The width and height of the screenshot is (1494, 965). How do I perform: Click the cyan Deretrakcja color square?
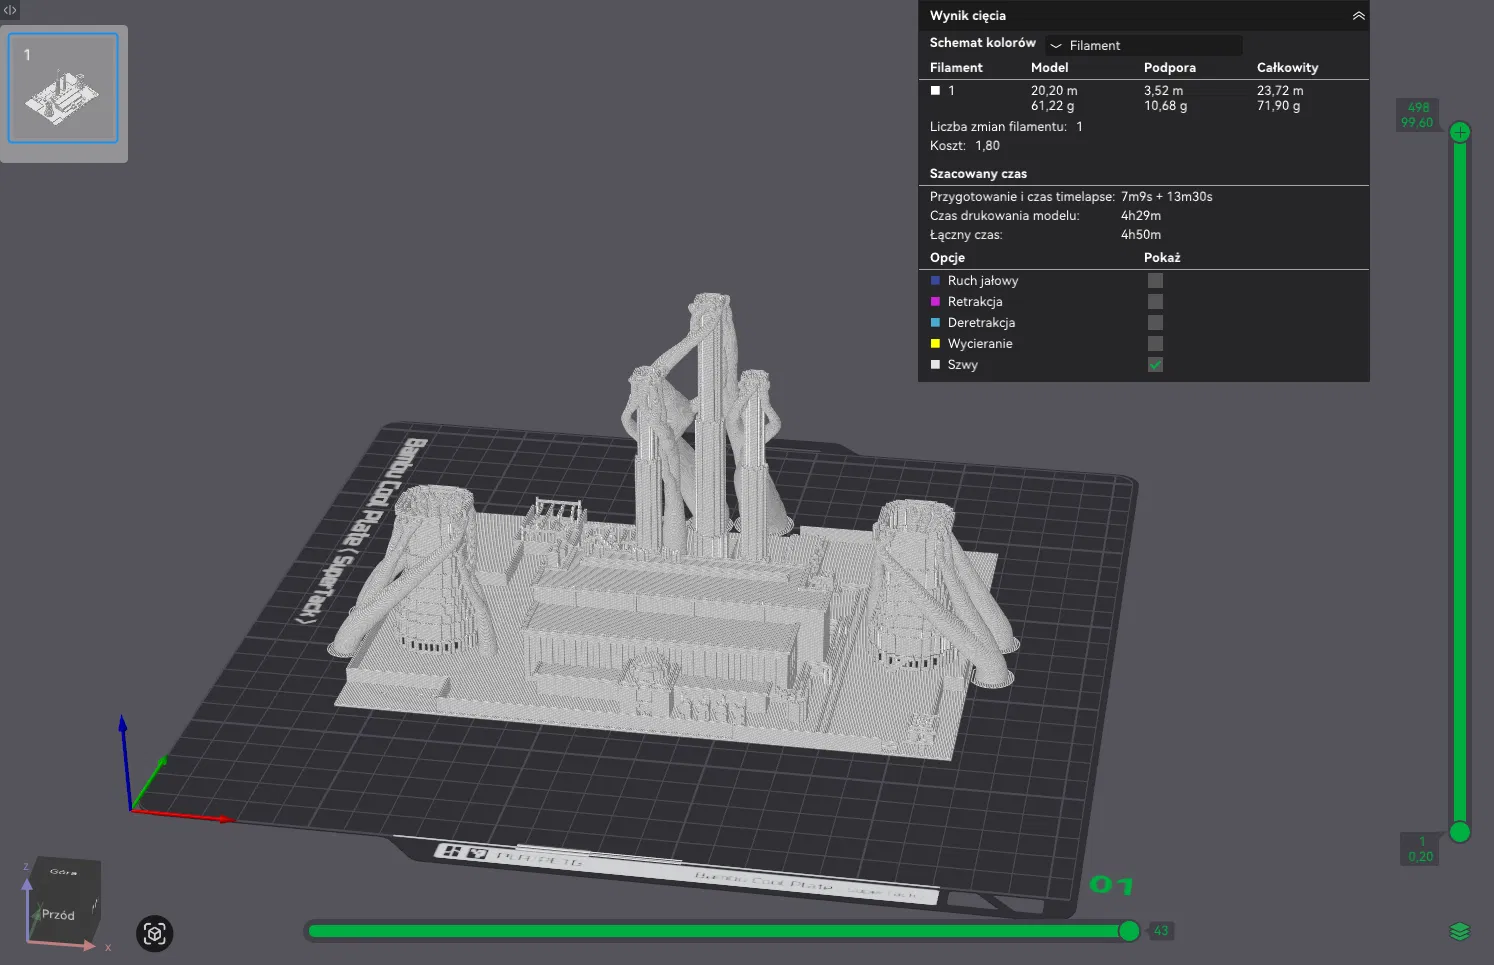click(936, 323)
